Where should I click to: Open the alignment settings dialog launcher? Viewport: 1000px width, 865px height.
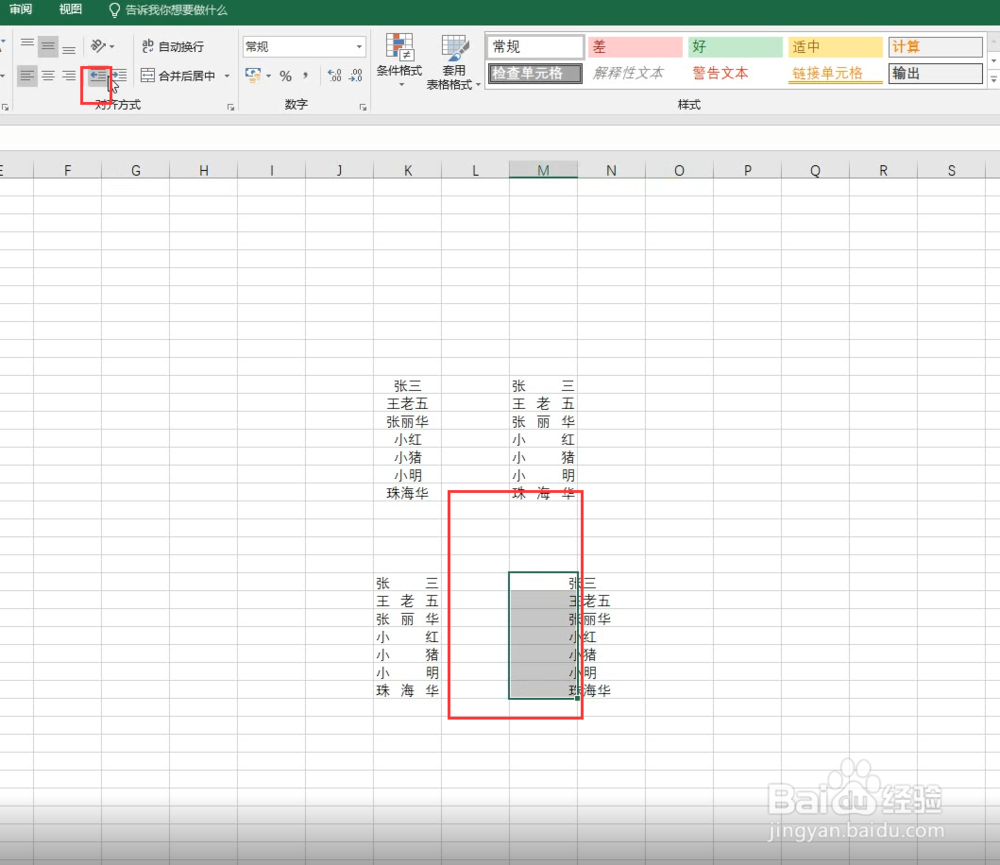(x=230, y=107)
